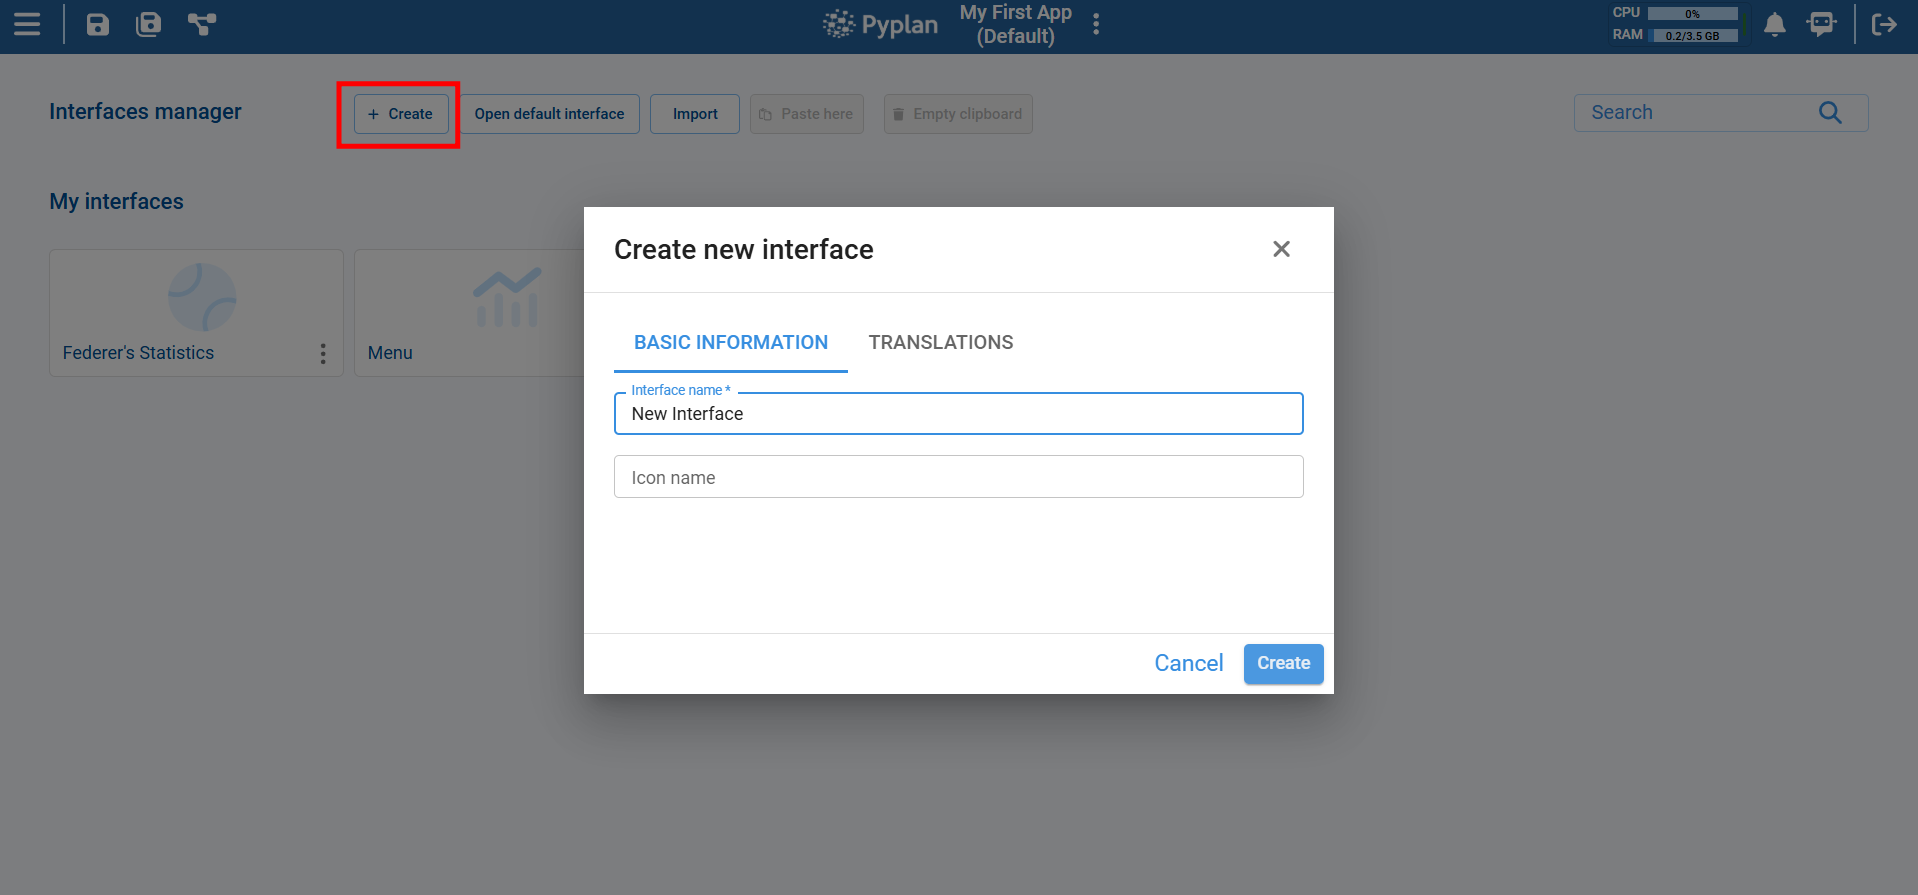Open the assistant chatbot icon
Image resolution: width=1918 pixels, height=895 pixels.
click(x=1821, y=25)
